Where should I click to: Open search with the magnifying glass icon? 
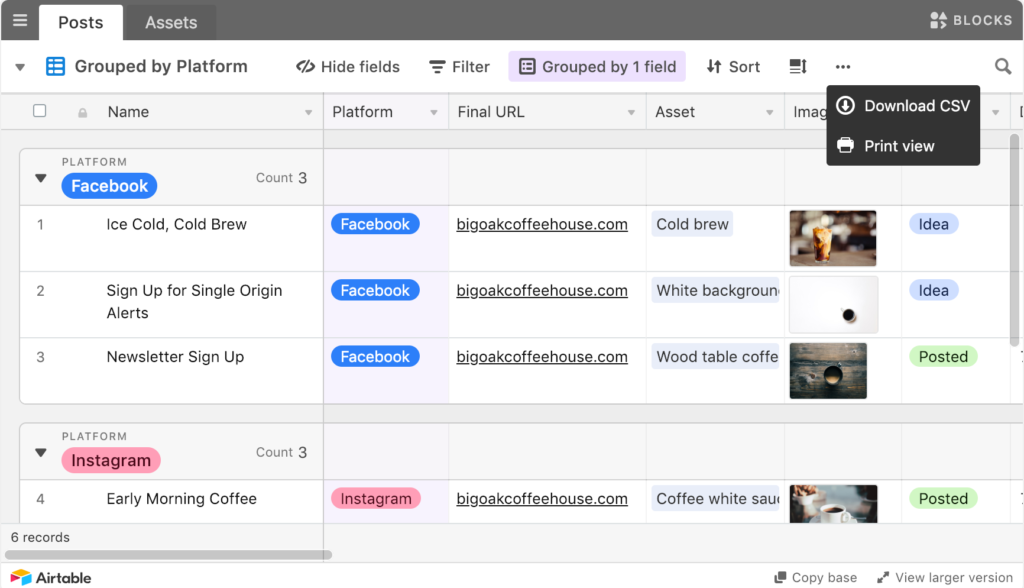1003,66
